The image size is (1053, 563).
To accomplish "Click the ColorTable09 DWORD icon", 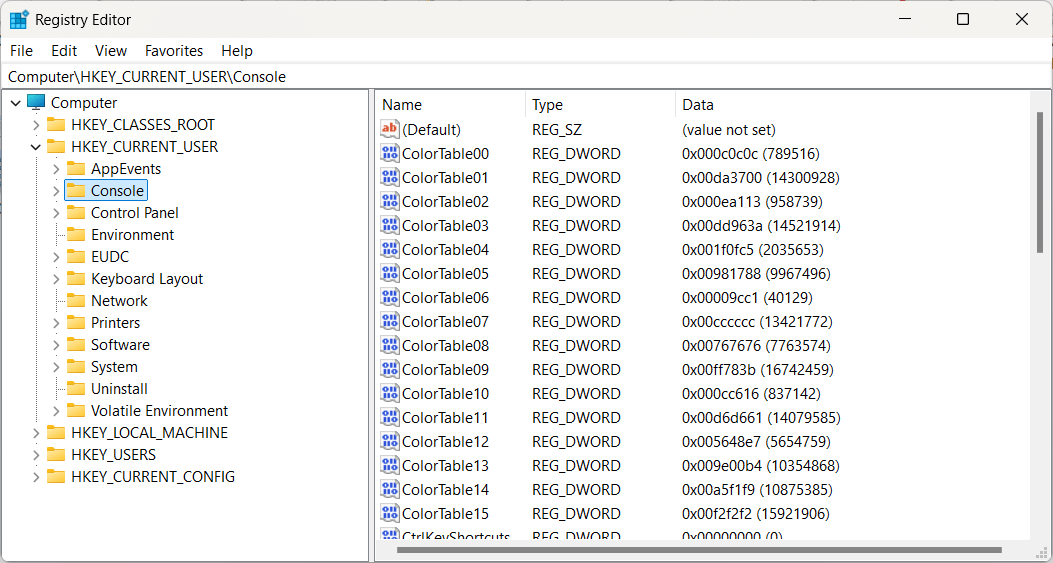I will pos(390,370).
